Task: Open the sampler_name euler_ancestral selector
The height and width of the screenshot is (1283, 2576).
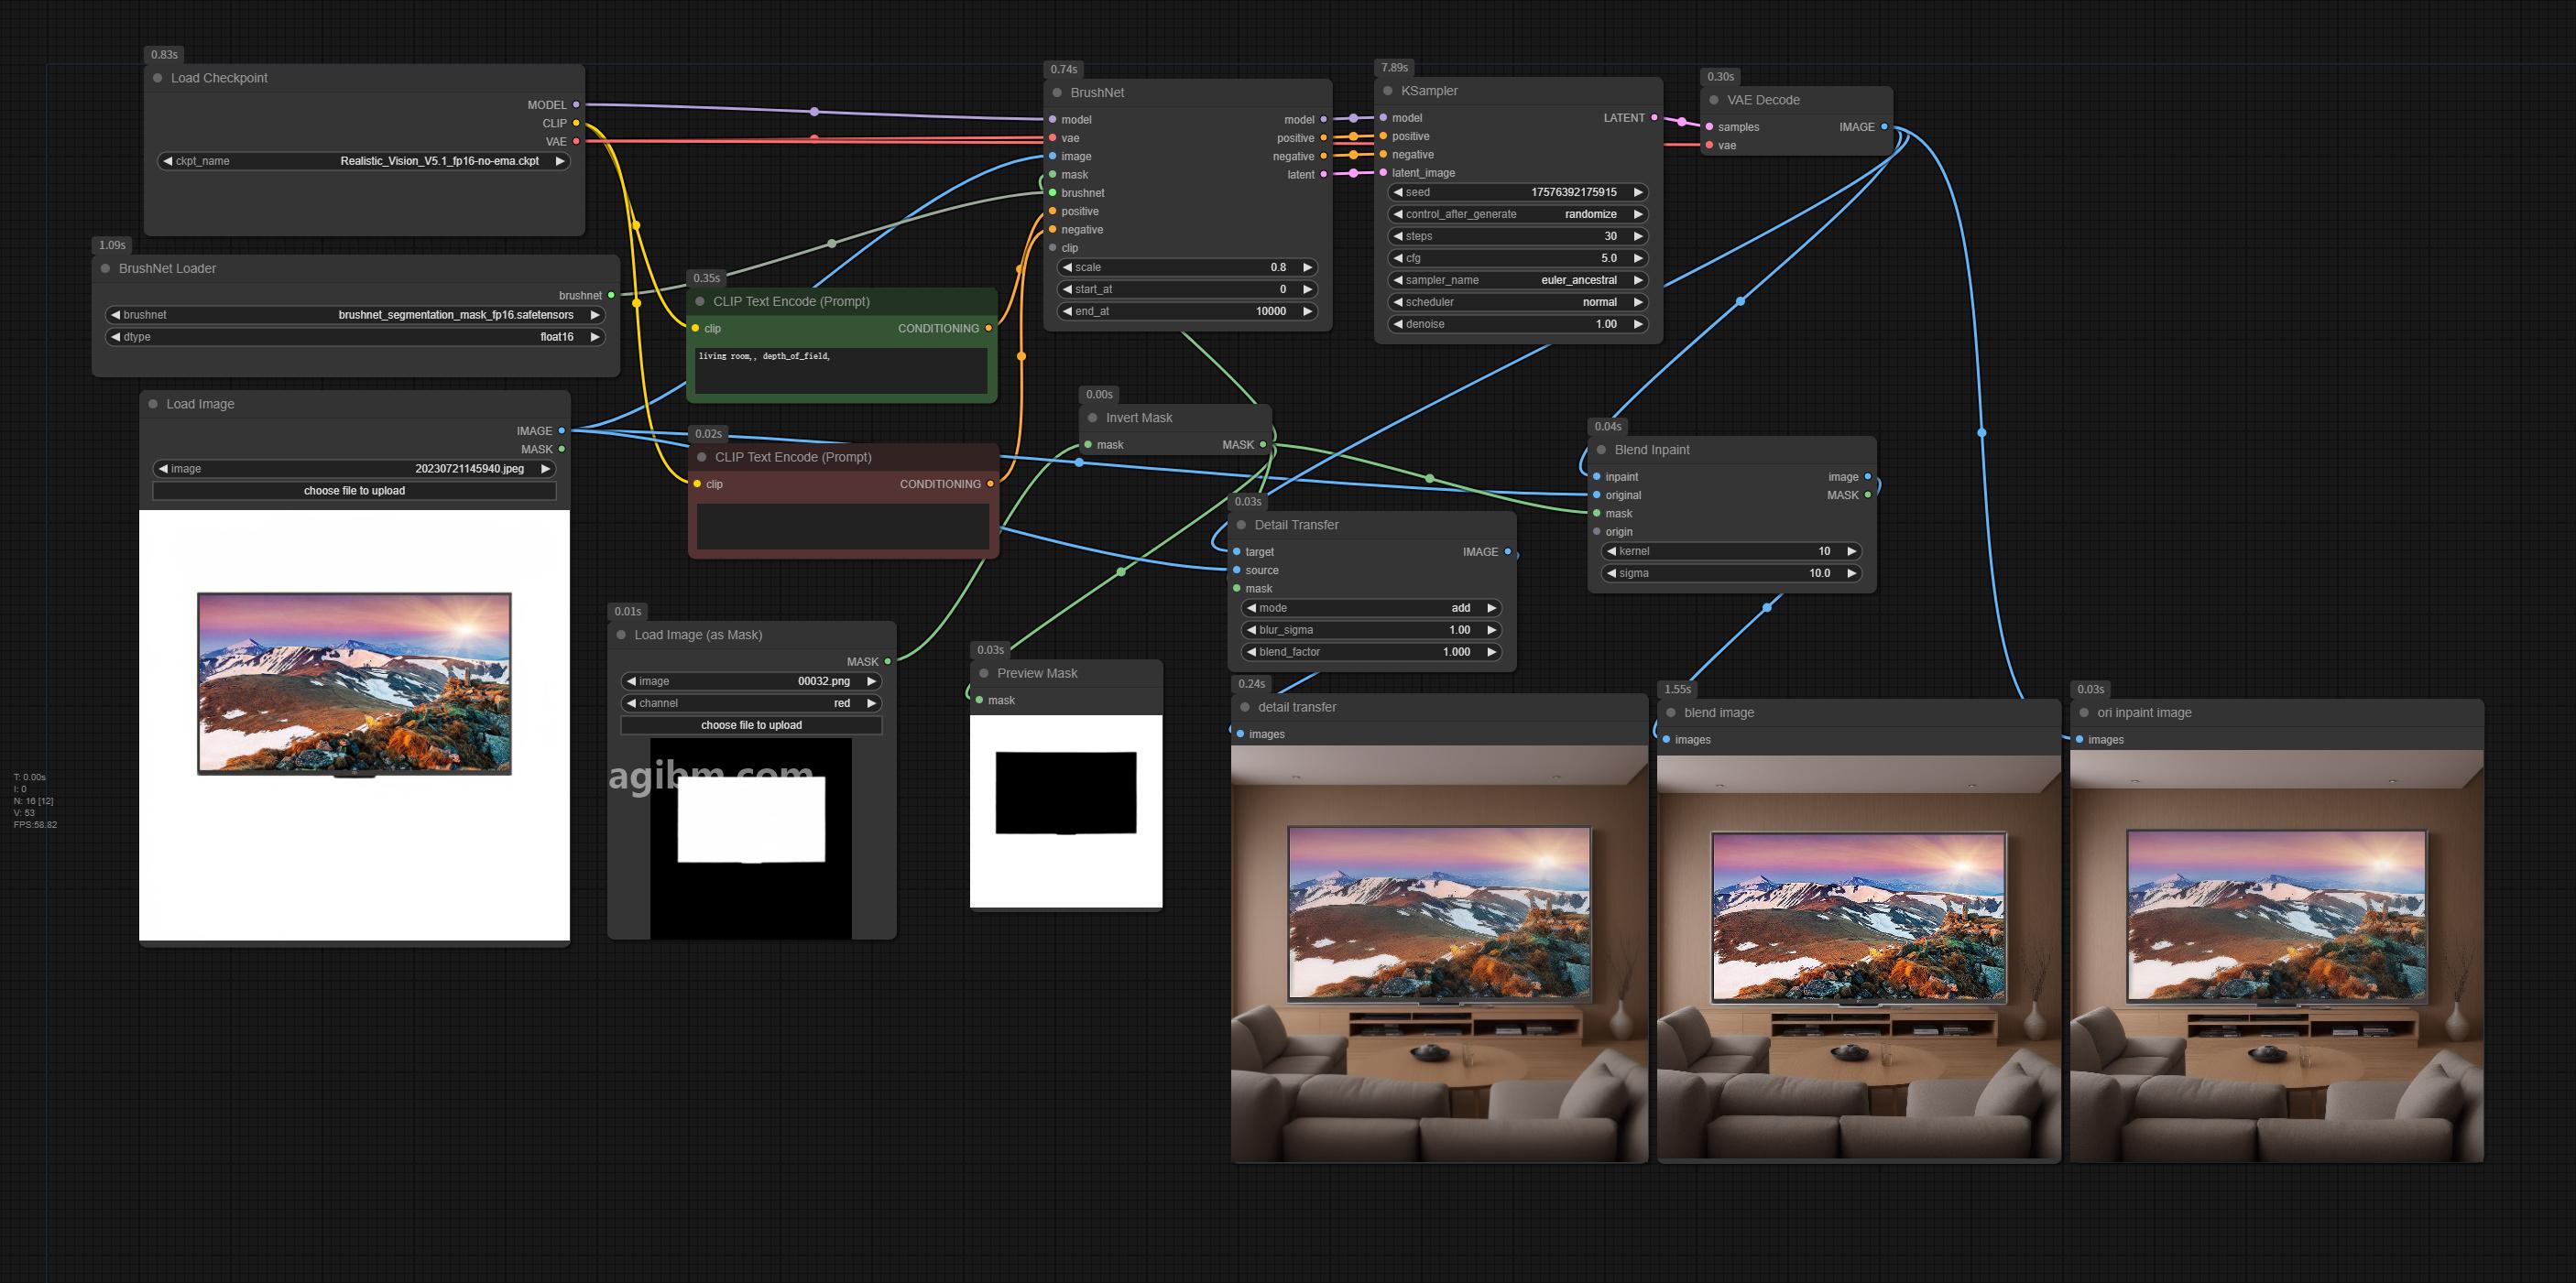Action: click(1518, 280)
